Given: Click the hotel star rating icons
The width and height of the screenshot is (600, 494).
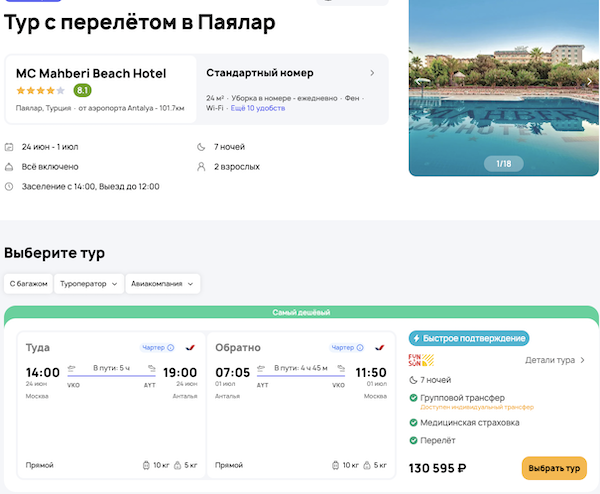Looking at the screenshot, I should coord(42,90).
